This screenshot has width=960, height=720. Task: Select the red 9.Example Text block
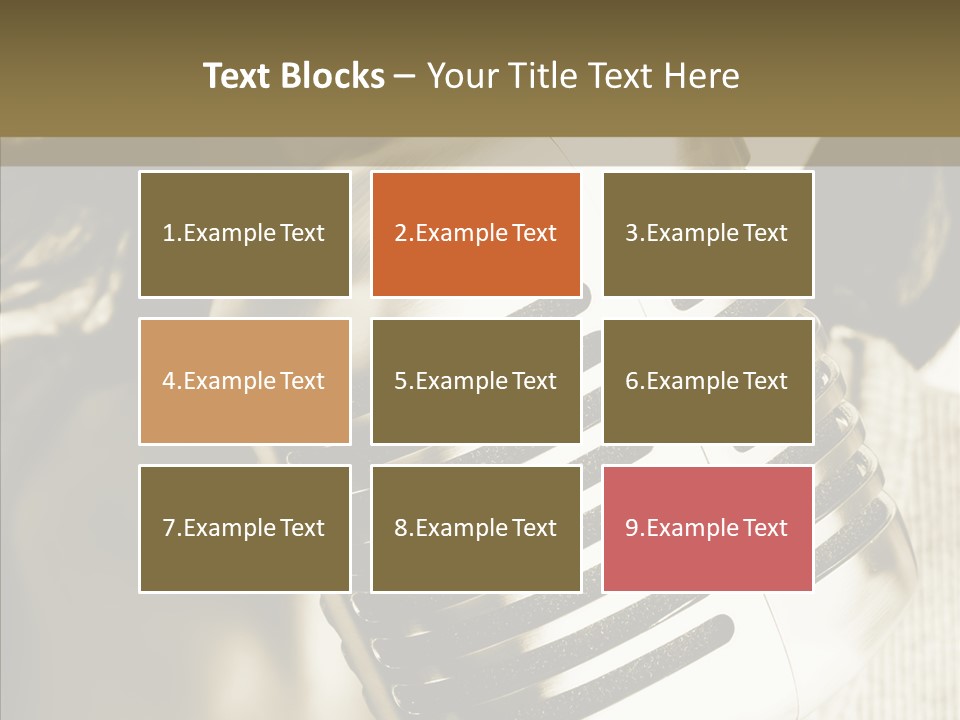point(708,528)
